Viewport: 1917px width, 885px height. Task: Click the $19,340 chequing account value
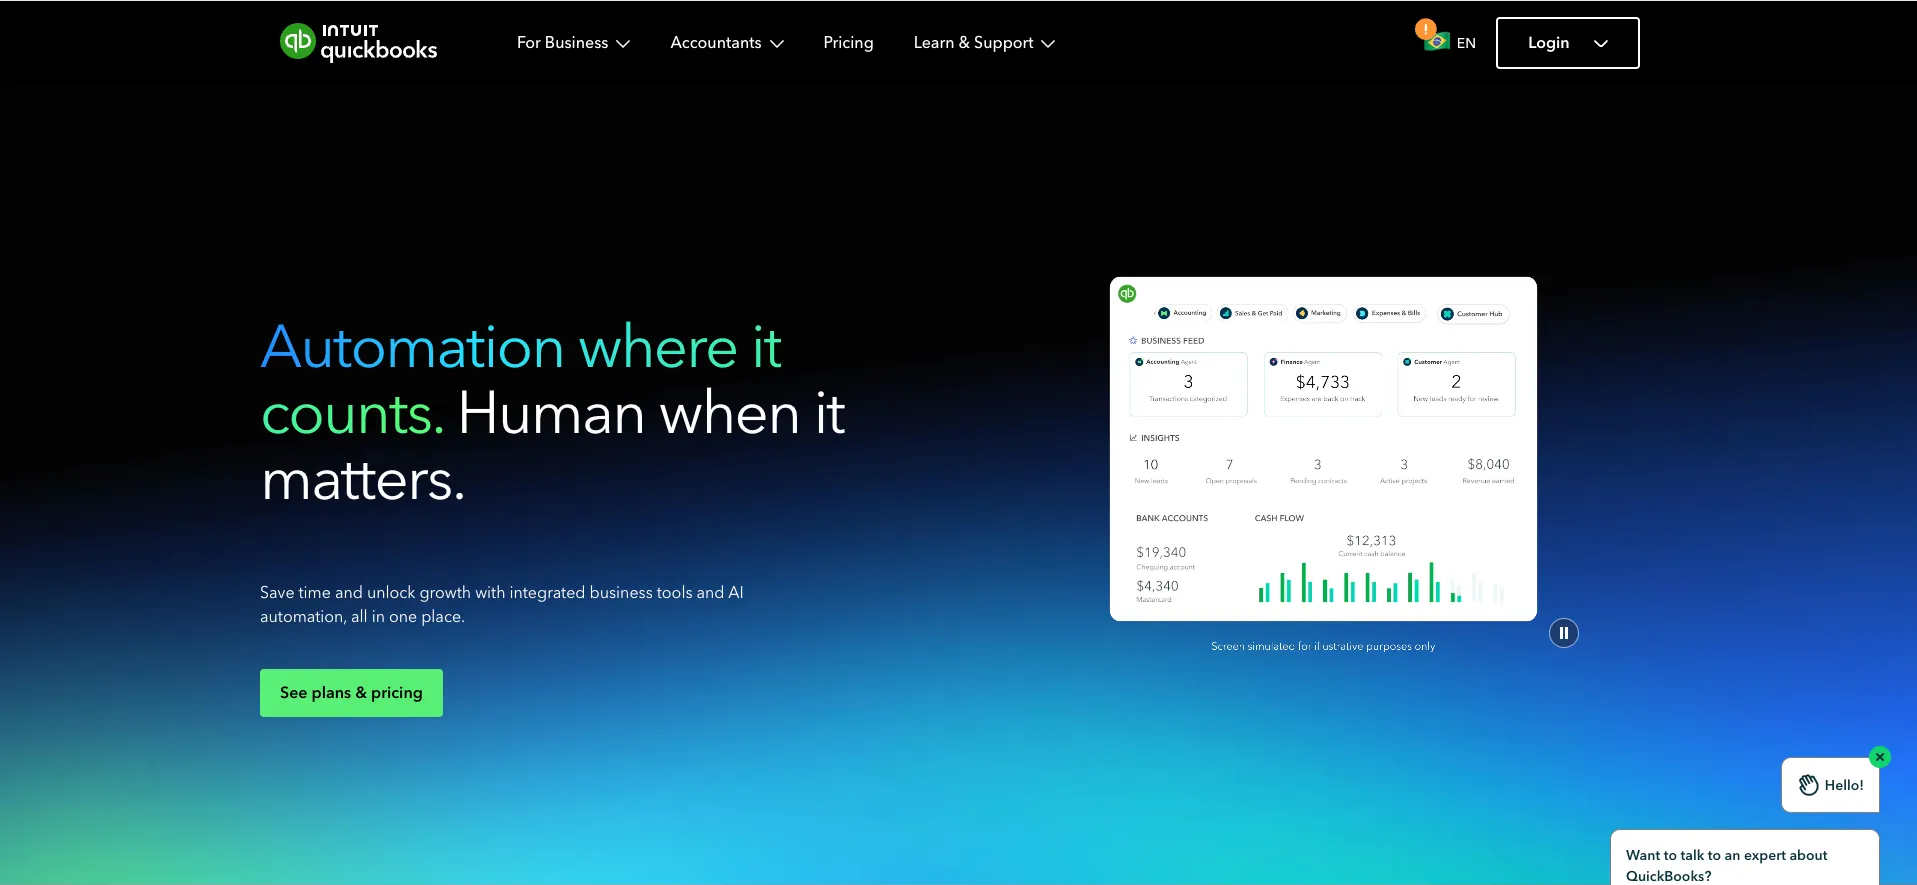pyautogui.click(x=1161, y=552)
